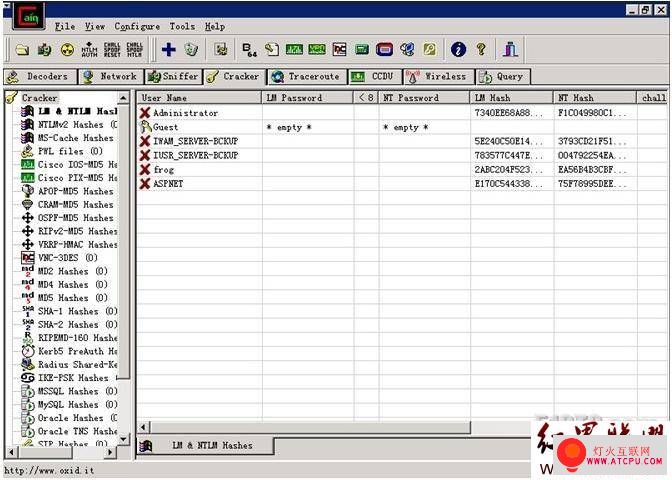
Task: Open the info about icon
Action: (458, 50)
